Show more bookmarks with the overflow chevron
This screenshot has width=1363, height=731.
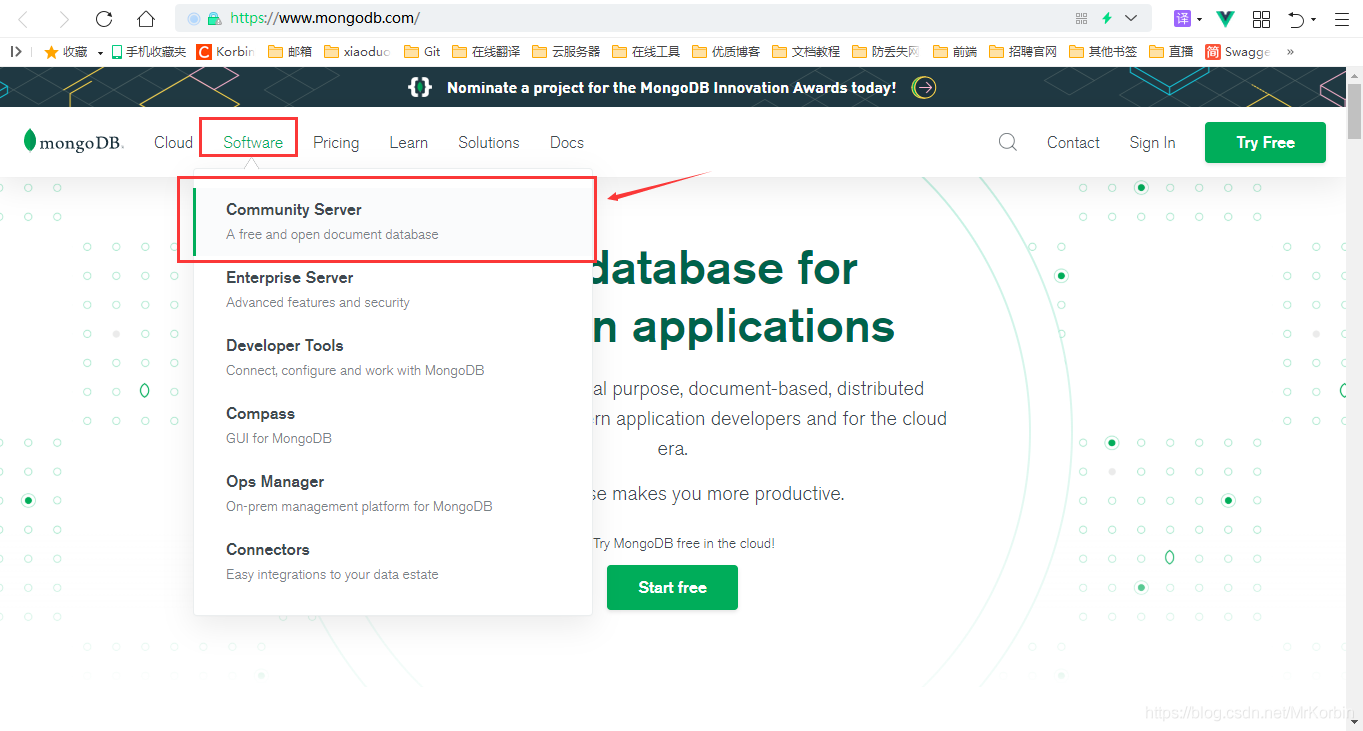(1290, 51)
